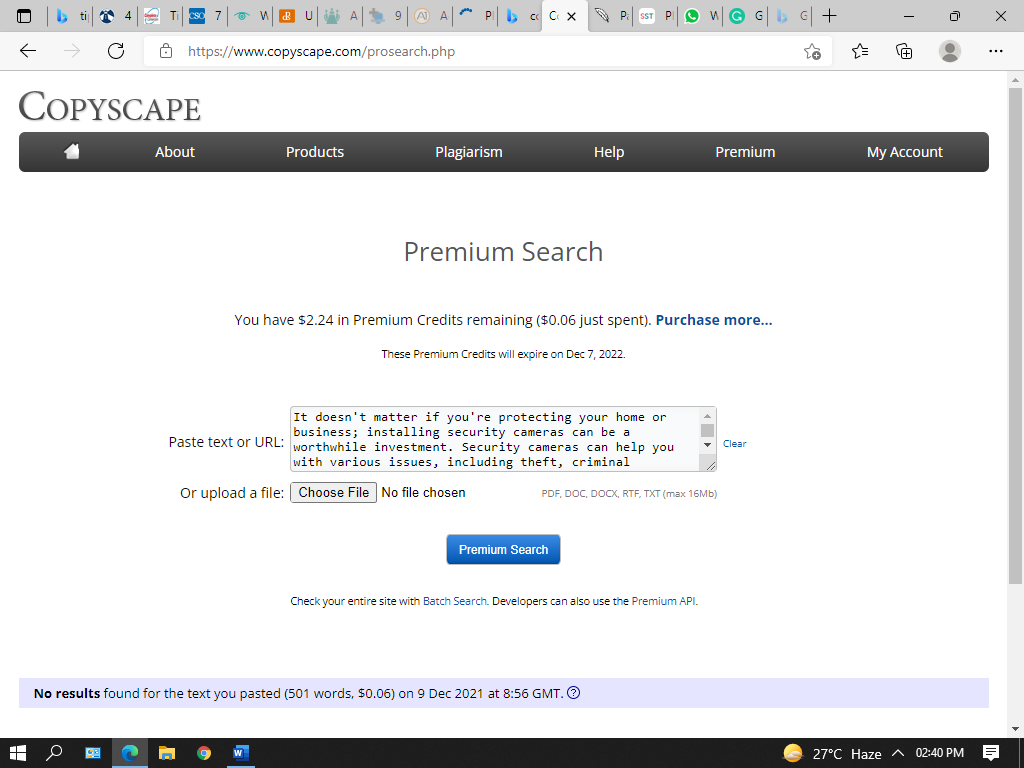The image size is (1024, 768).
Task: Open the Plagiarism menu item
Action: coord(469,152)
